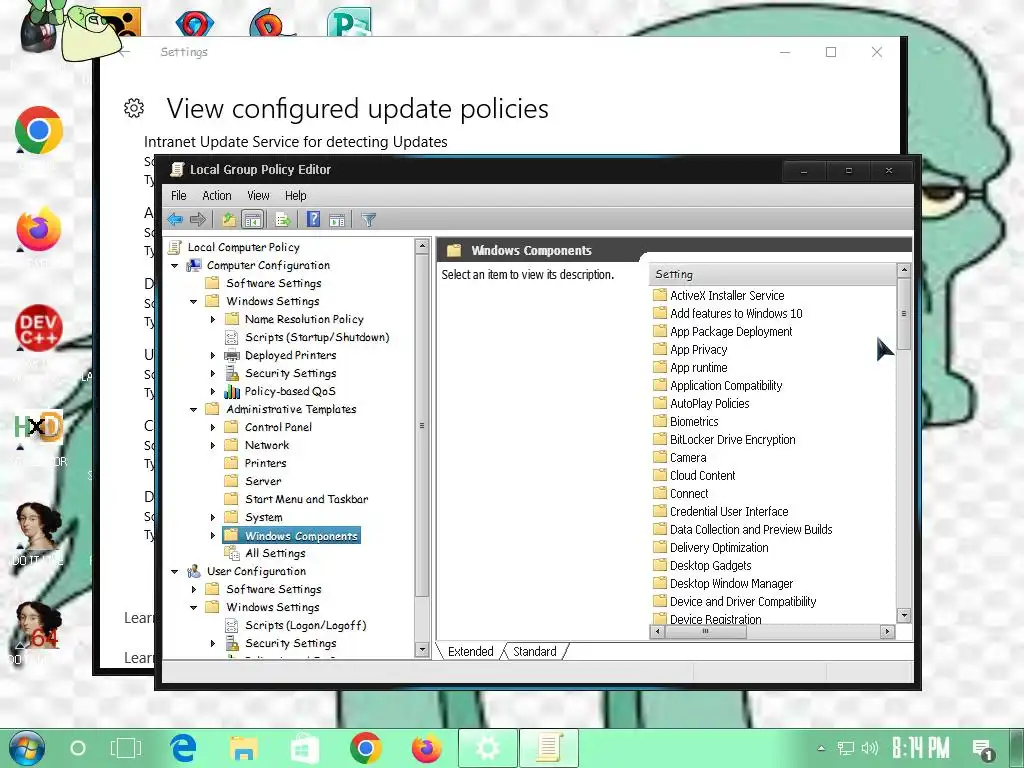This screenshot has height=768, width=1024.
Task: Open the Desktop Window Manager folder
Action: [731, 583]
